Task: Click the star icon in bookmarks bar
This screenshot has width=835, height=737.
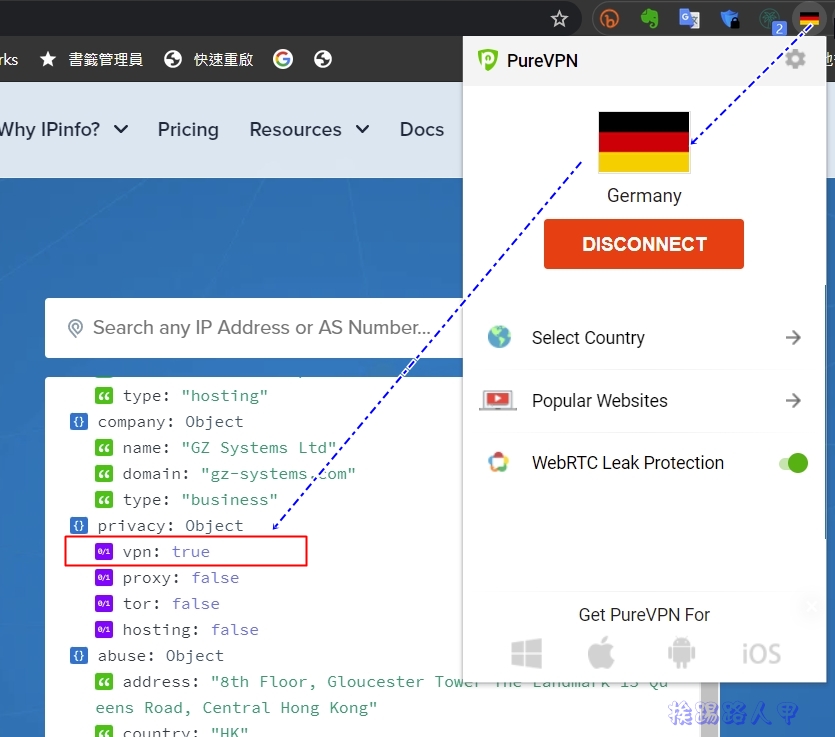Action: coord(48,59)
